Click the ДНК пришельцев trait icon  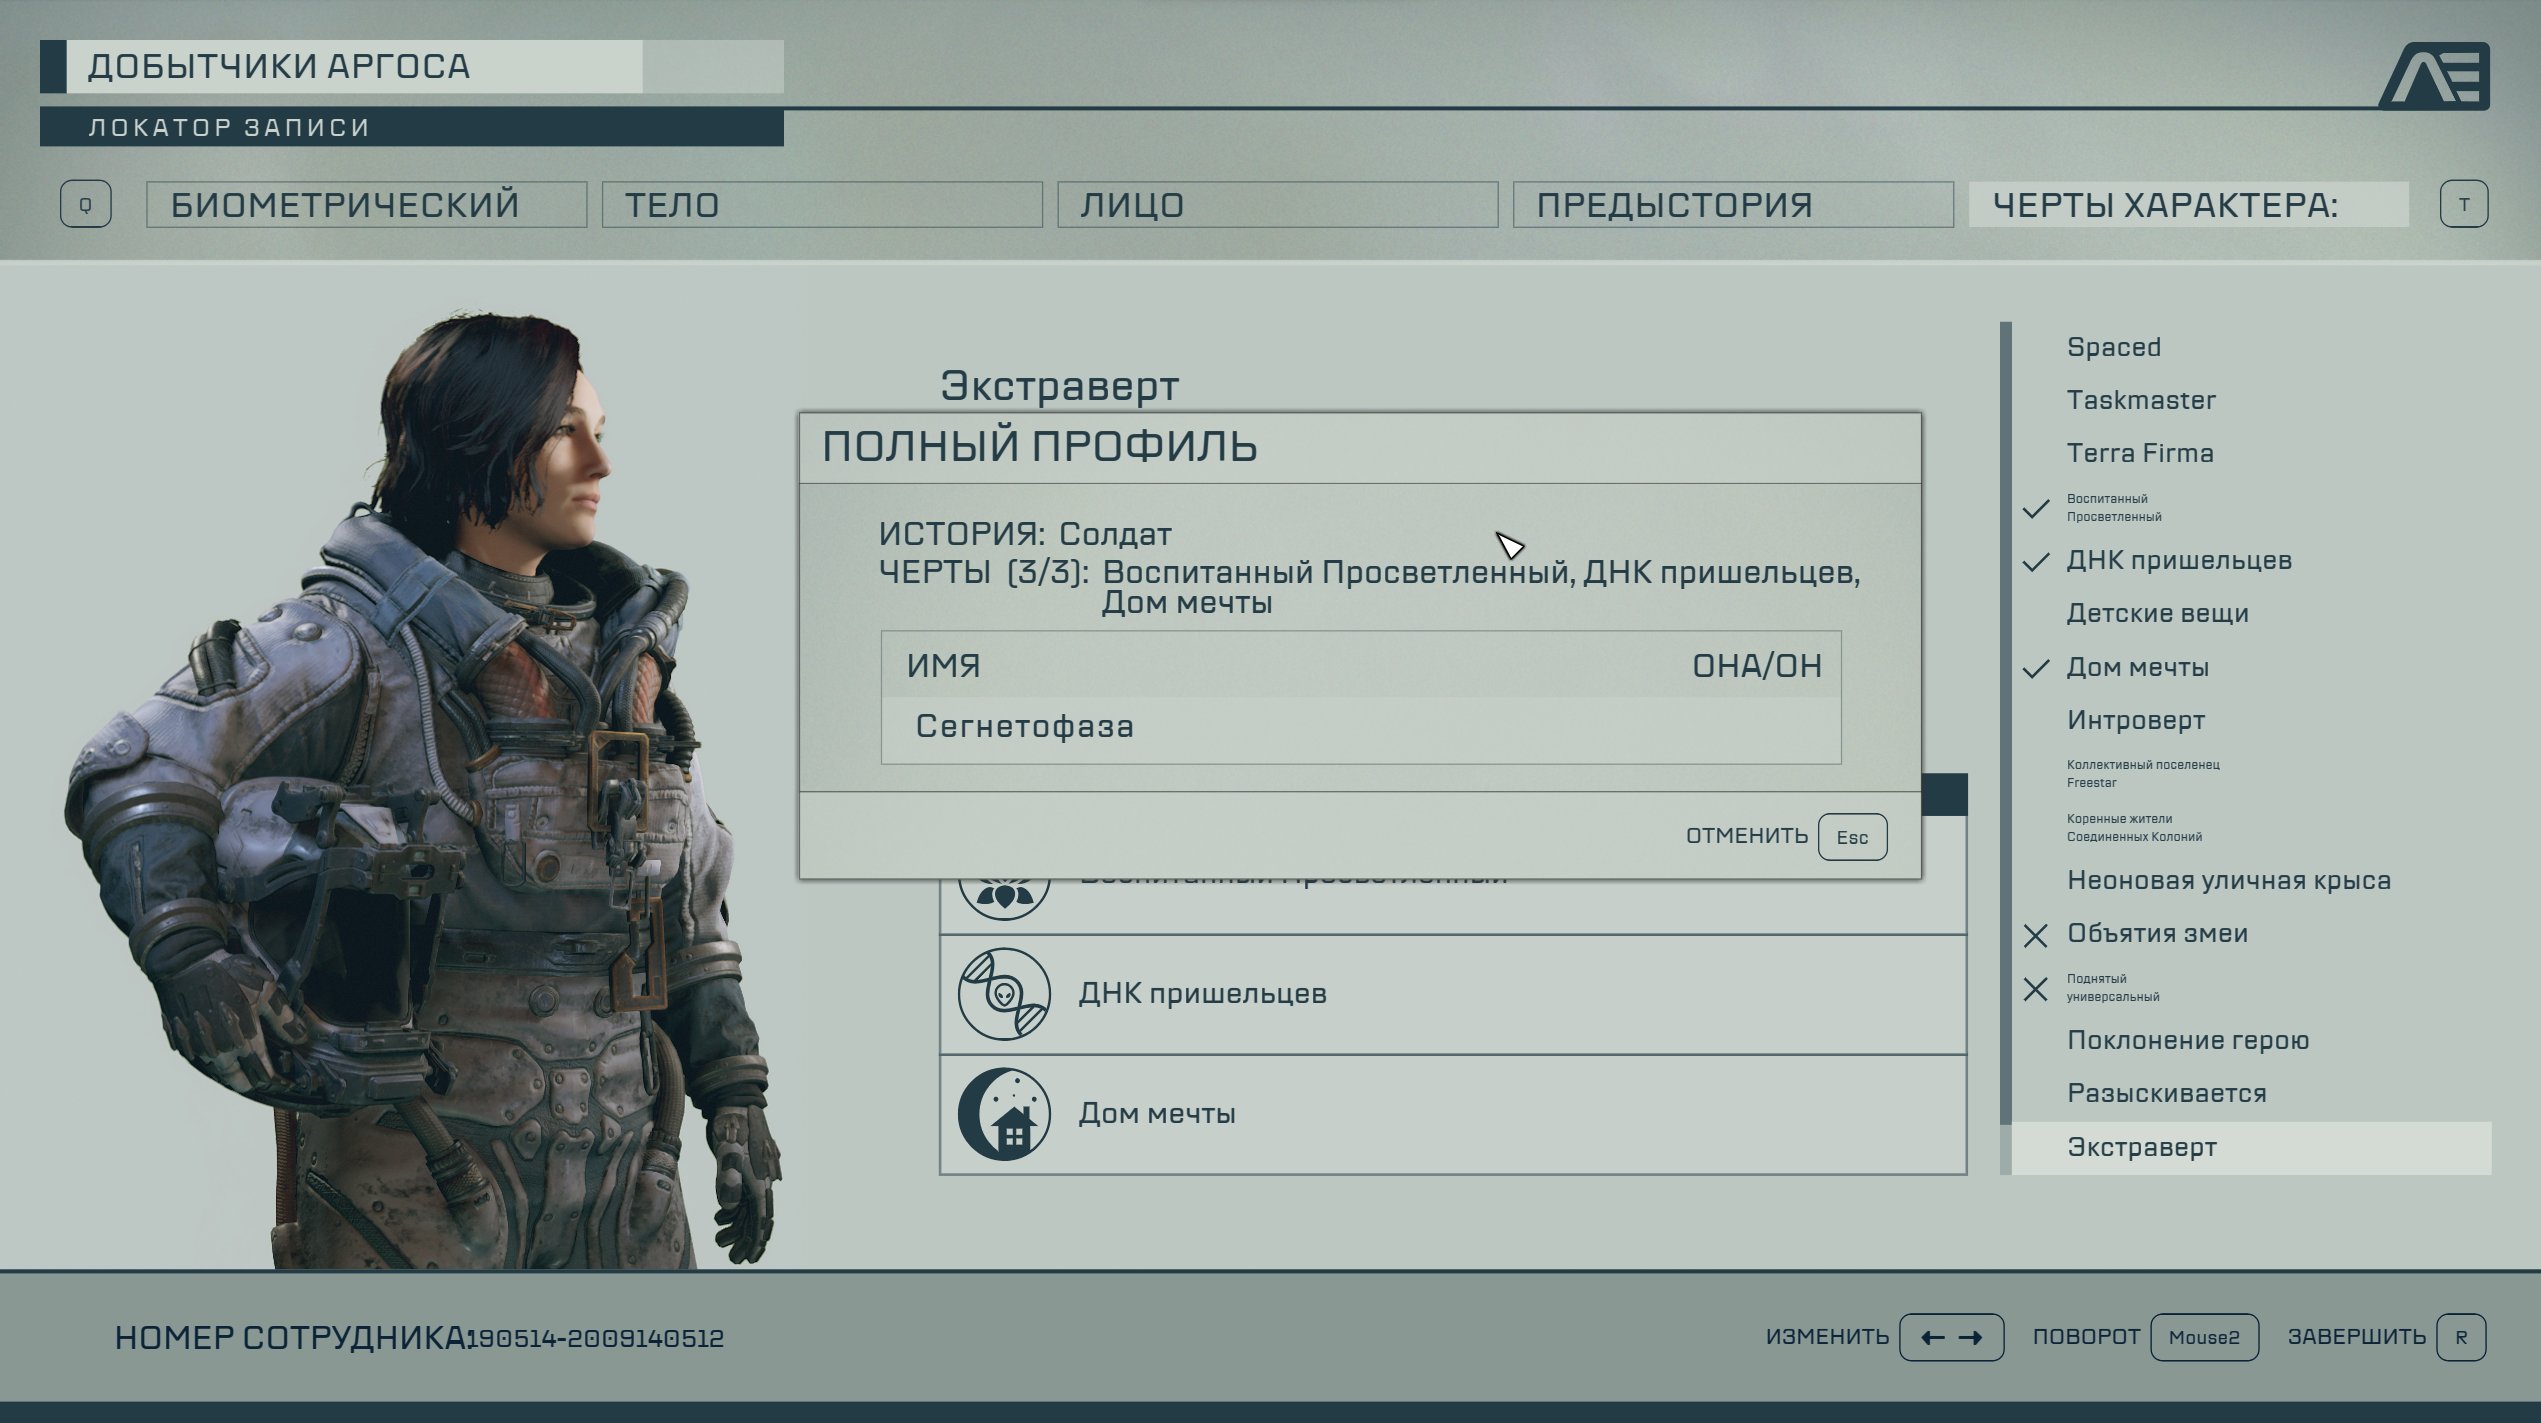tap(1005, 990)
